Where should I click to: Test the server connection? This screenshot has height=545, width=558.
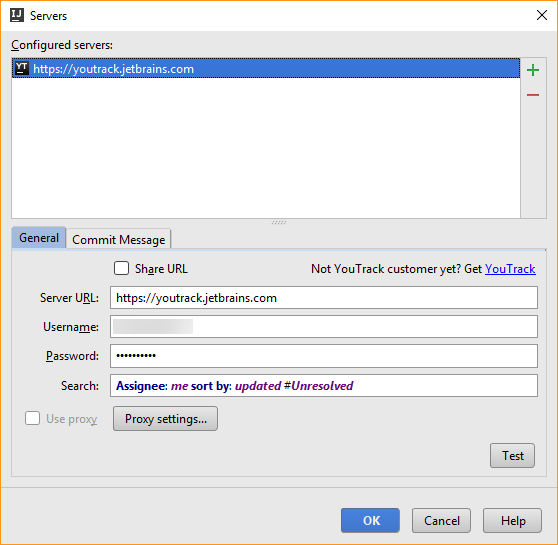512,455
